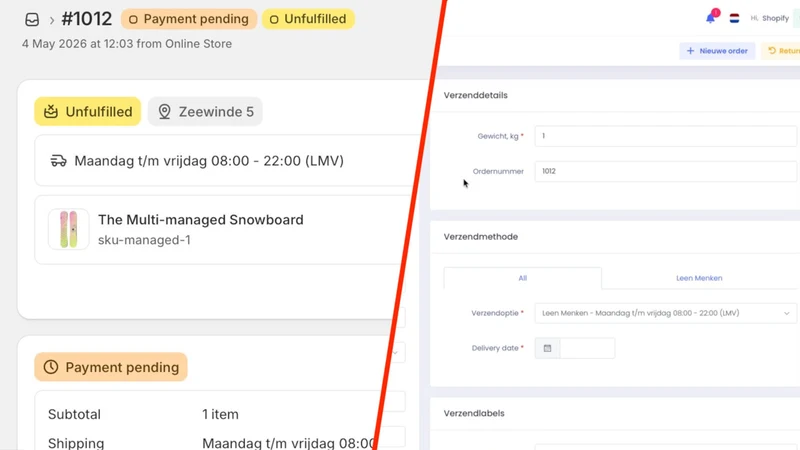Click order number #1012 heading
Viewport: 800px width, 450px height.
pos(86,19)
